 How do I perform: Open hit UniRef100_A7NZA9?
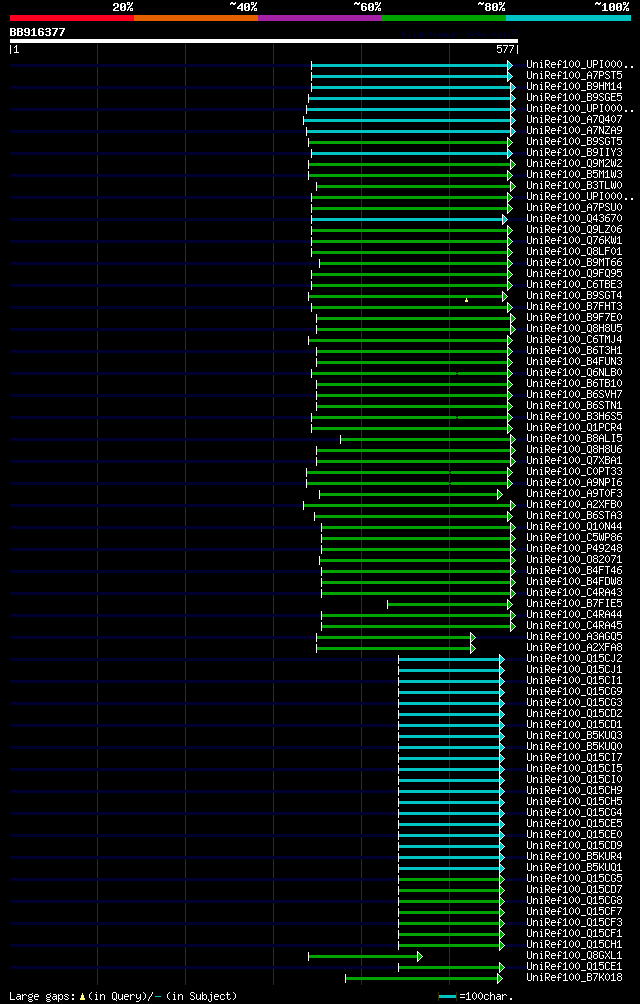574,130
